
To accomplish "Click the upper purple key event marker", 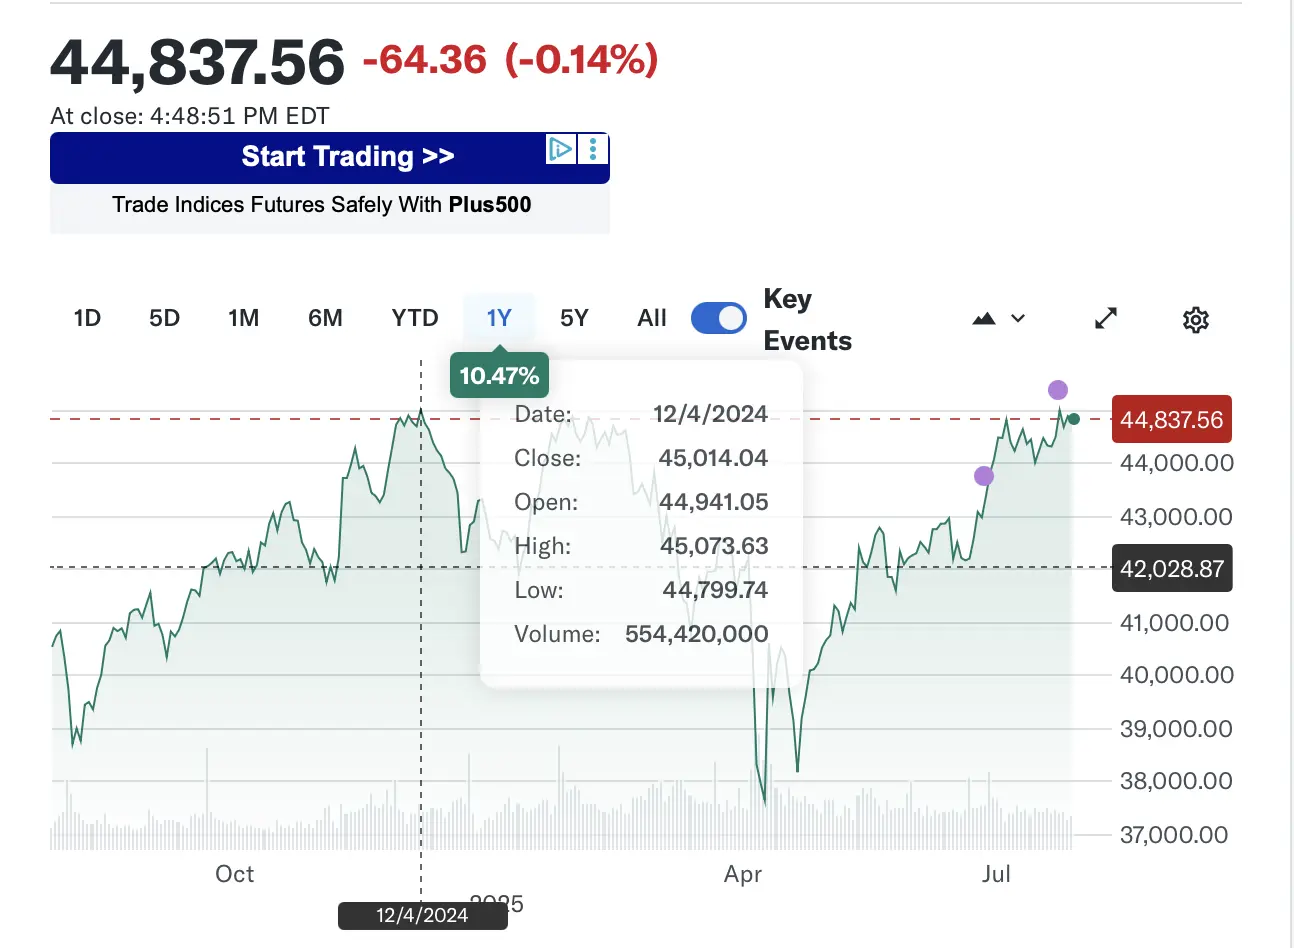I will (x=1058, y=390).
